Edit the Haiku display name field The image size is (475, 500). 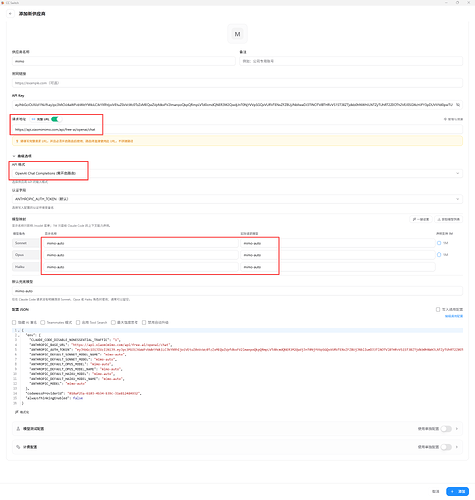[141, 267]
